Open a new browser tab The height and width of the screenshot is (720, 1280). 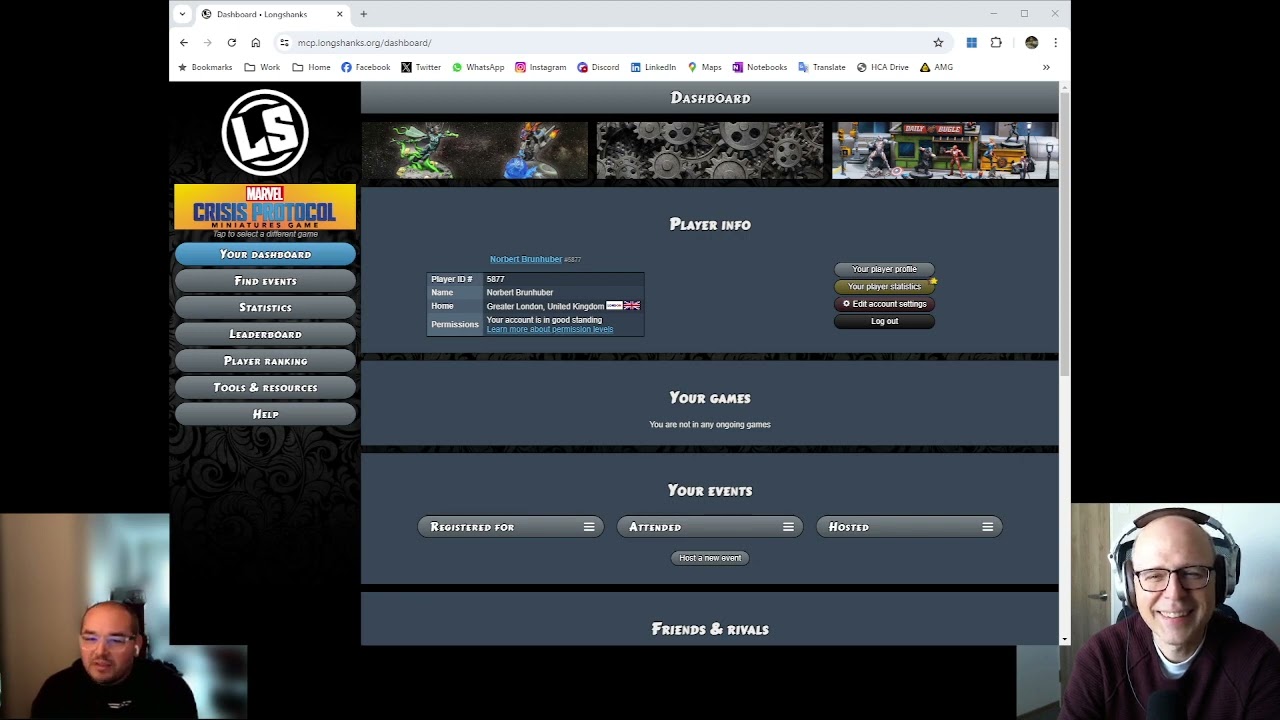[x=364, y=14]
